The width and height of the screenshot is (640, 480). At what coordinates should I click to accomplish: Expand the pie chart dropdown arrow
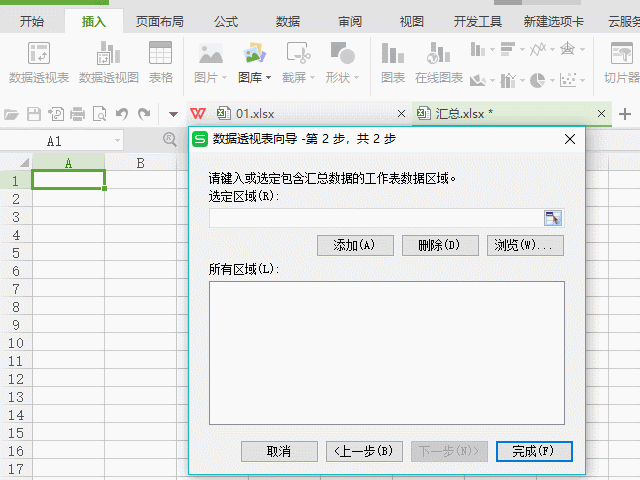(552, 80)
